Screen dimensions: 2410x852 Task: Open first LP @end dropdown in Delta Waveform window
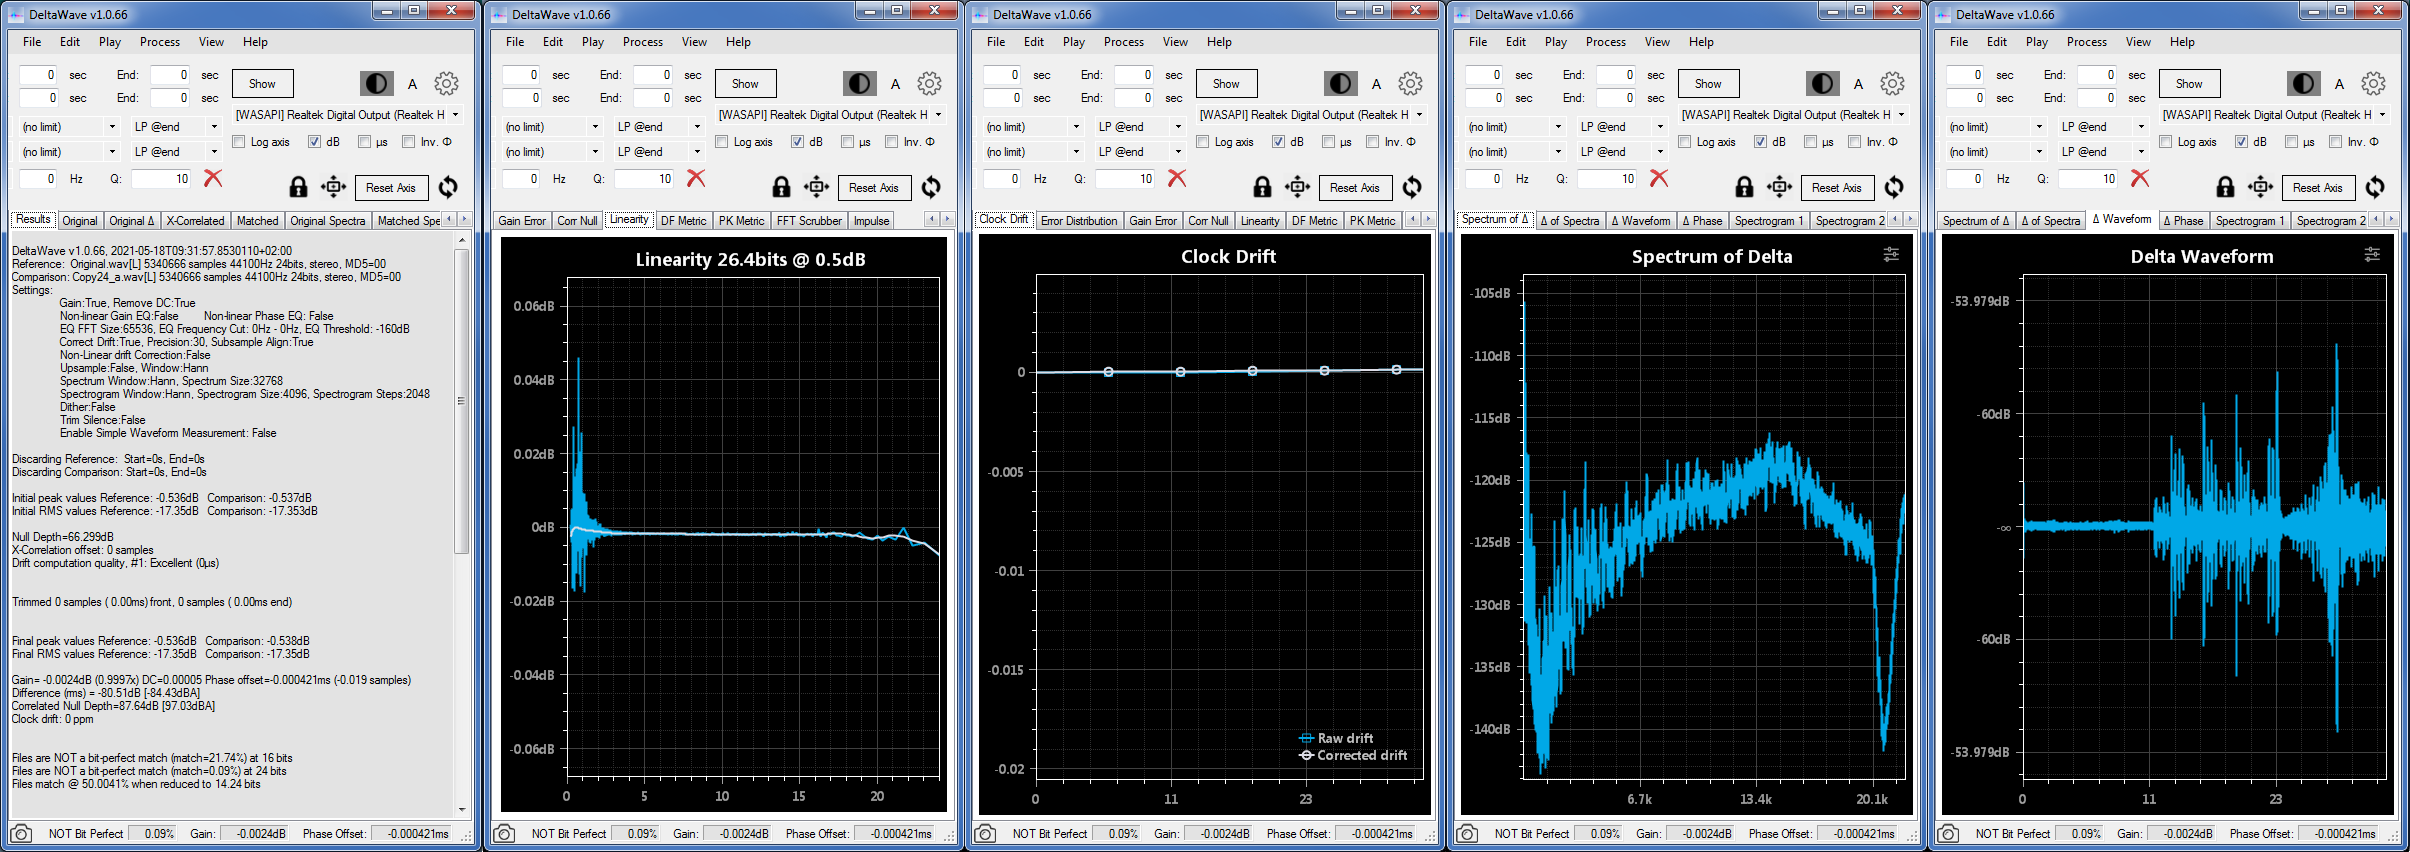2102,127
